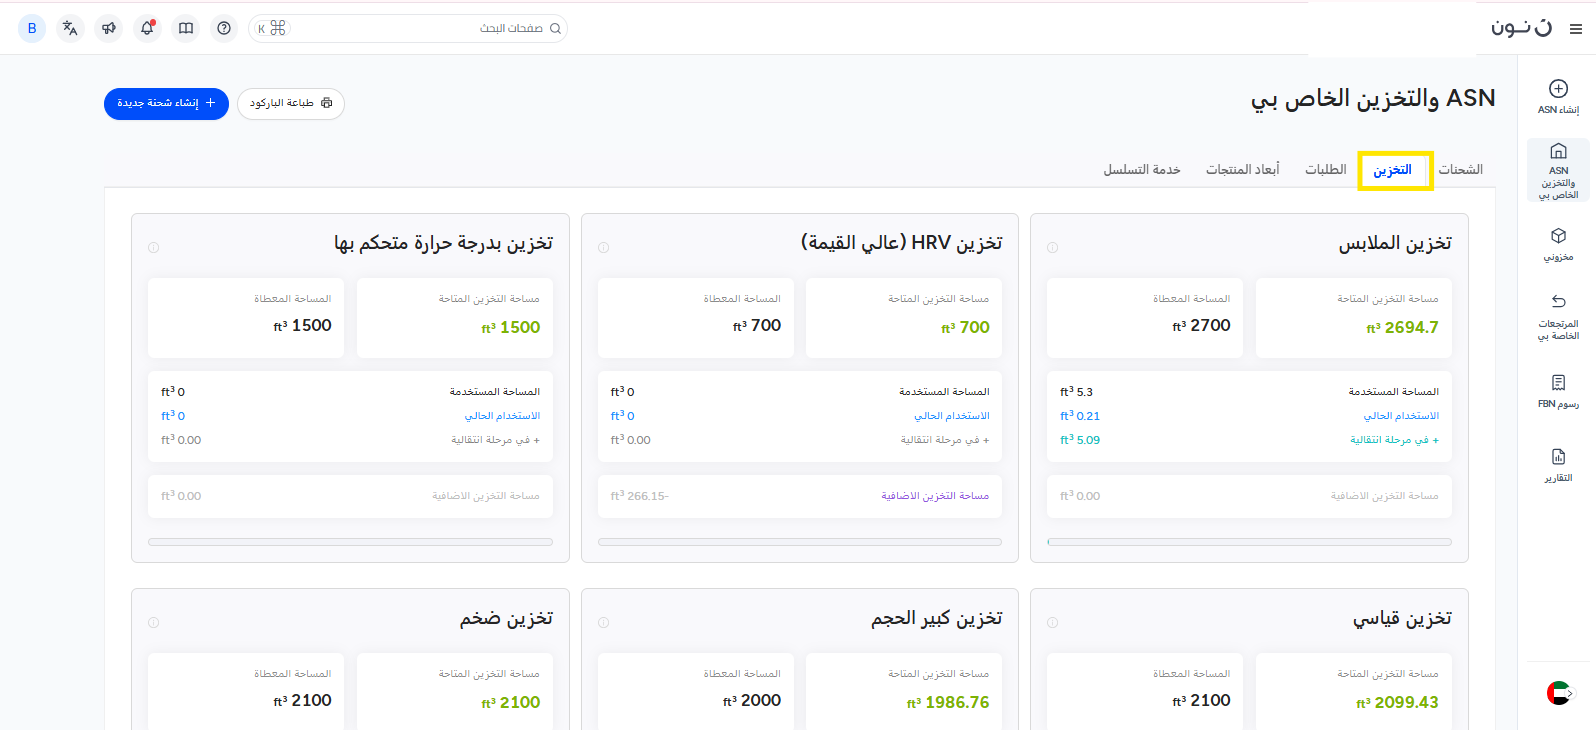Open the language translate icon
This screenshot has height=730, width=1596.
[70, 28]
